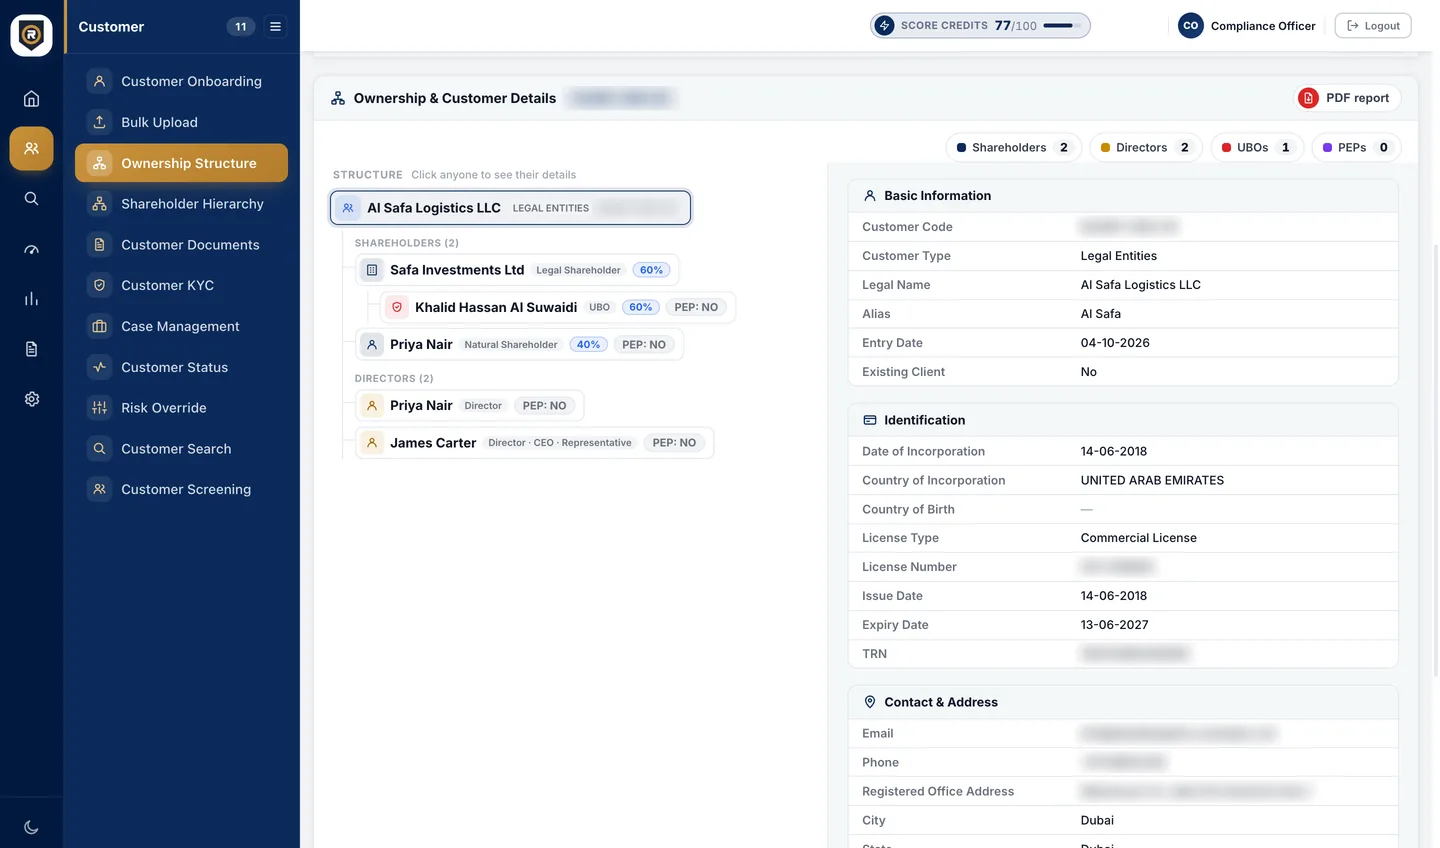Open Customer Documents page
1440x848 pixels.
pyautogui.click(x=181, y=245)
